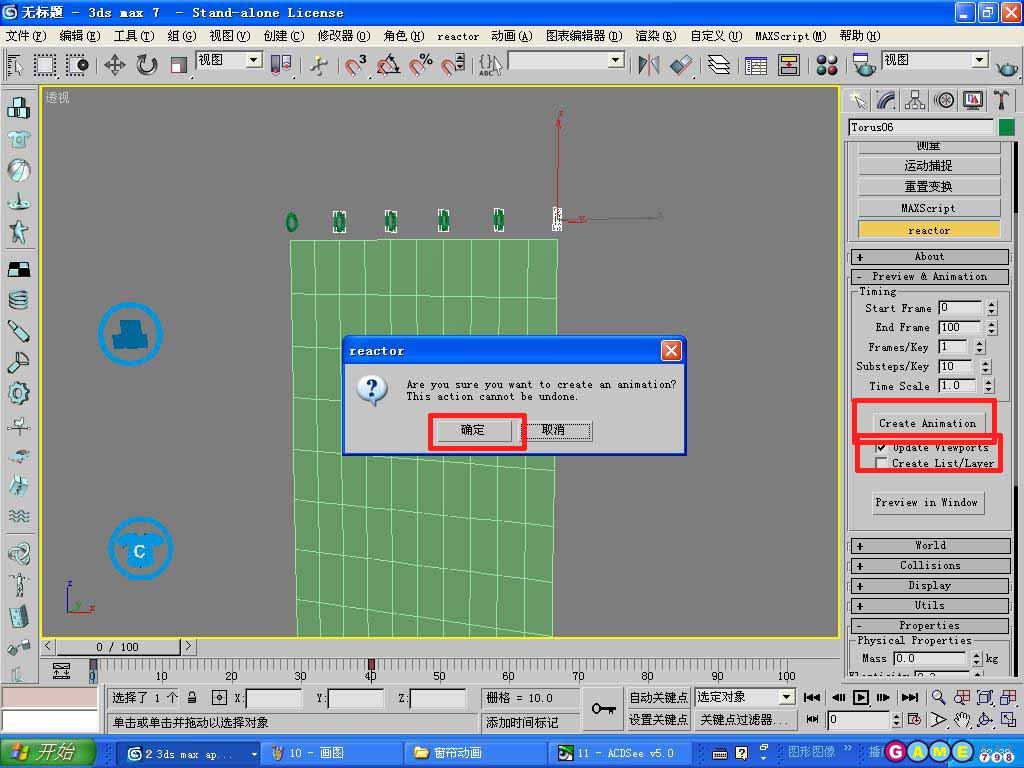1024x768 pixels.
Task: Click the Play Animation button
Action: tap(861, 697)
